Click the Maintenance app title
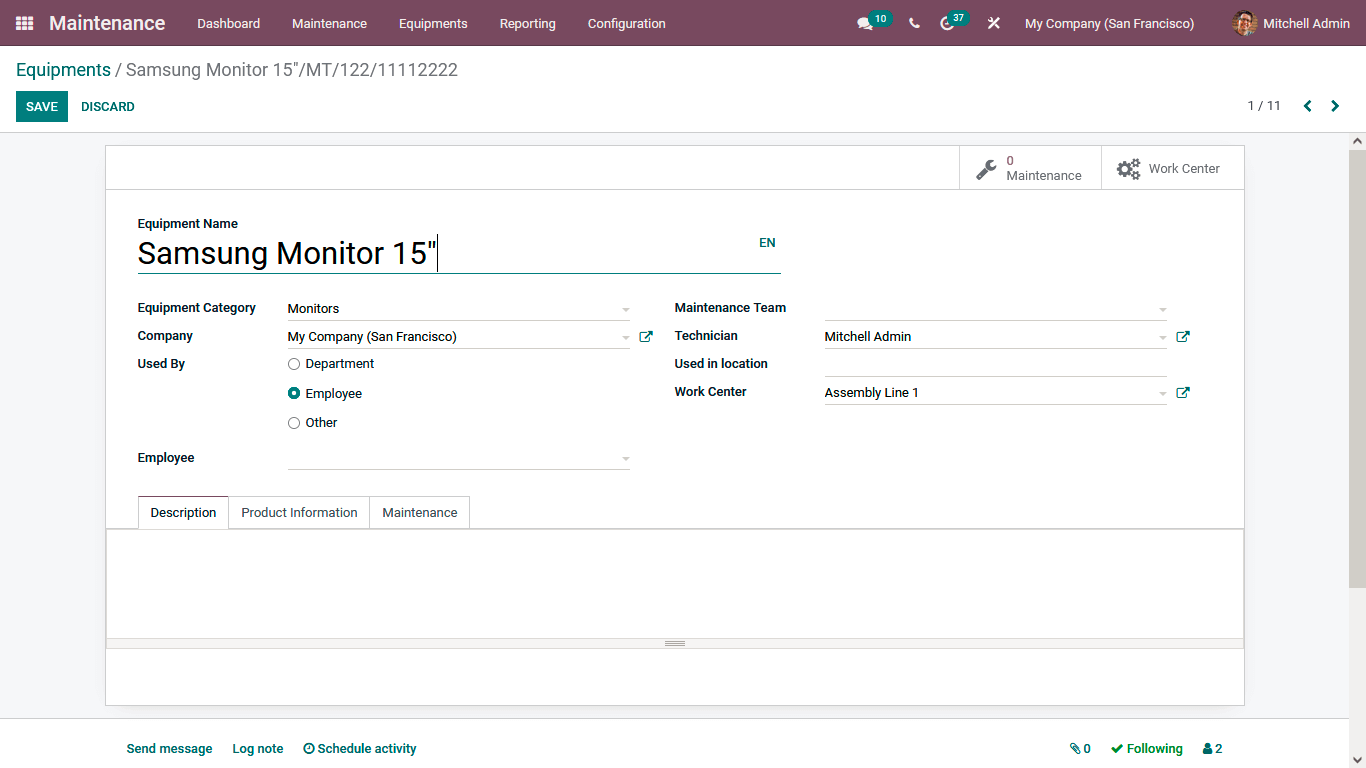This screenshot has height=768, width=1366. [107, 23]
